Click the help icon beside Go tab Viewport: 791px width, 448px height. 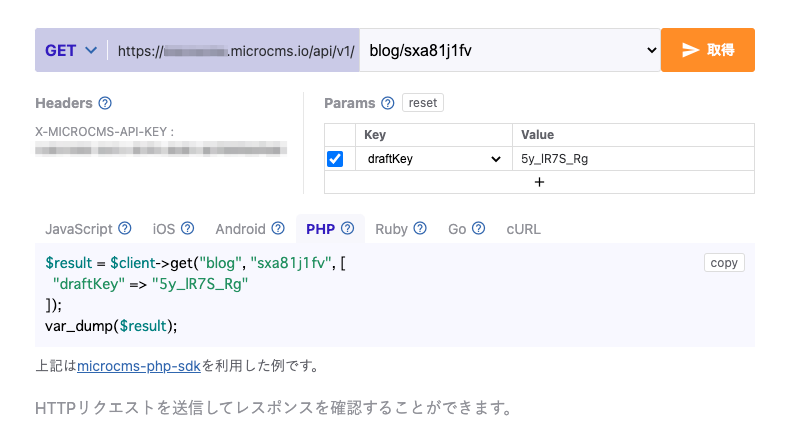(479, 229)
